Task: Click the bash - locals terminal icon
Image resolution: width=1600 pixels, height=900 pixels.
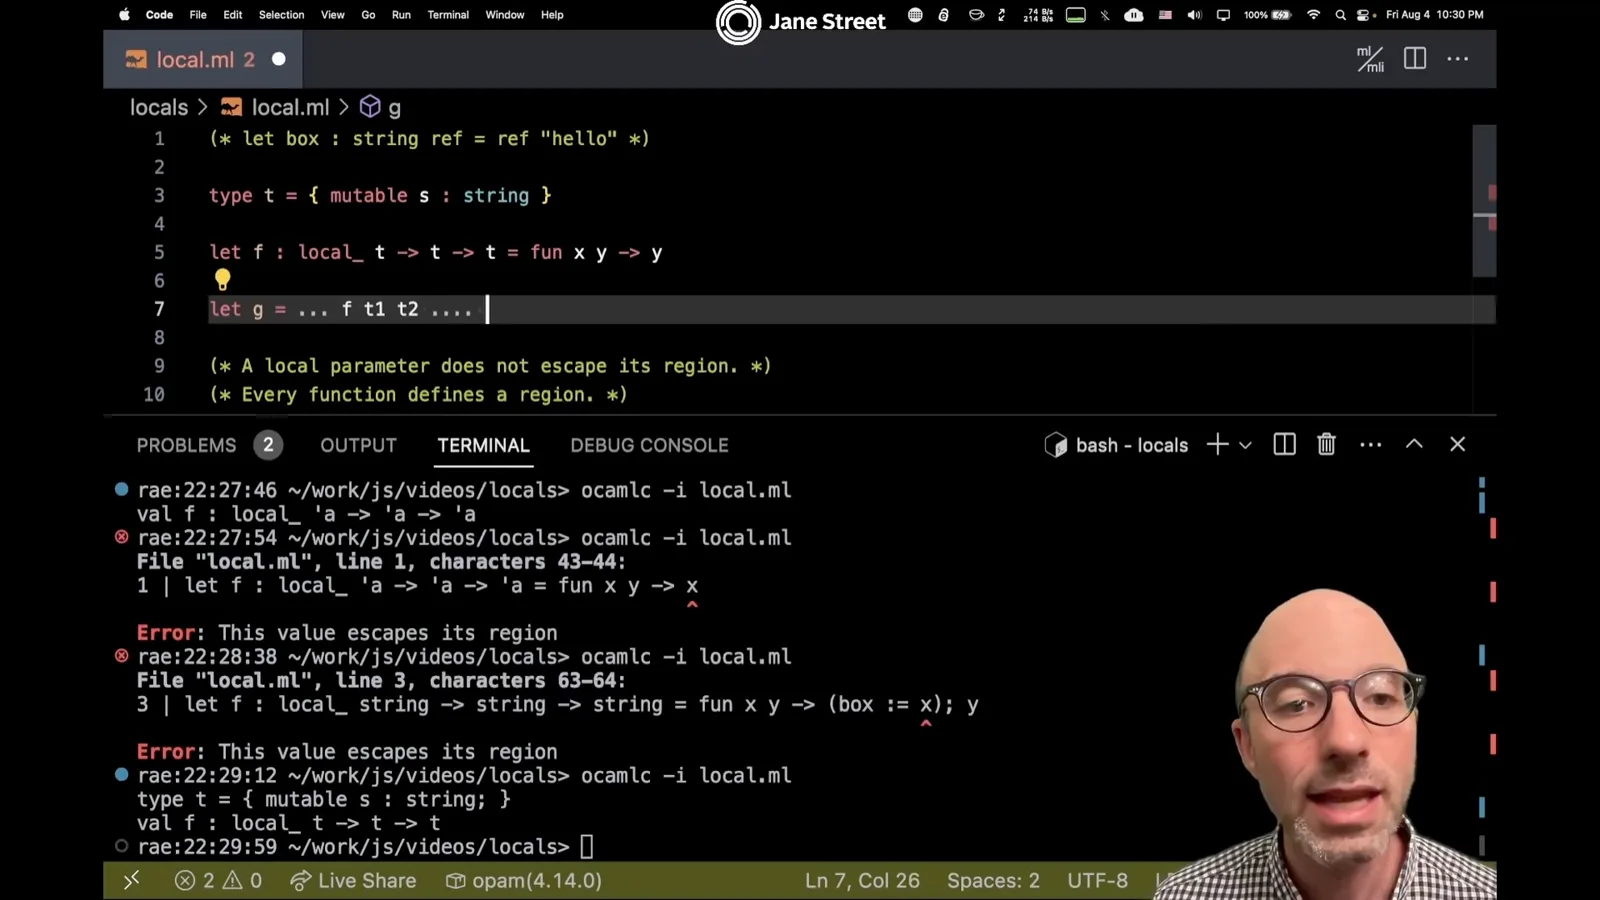Action: tap(1055, 445)
